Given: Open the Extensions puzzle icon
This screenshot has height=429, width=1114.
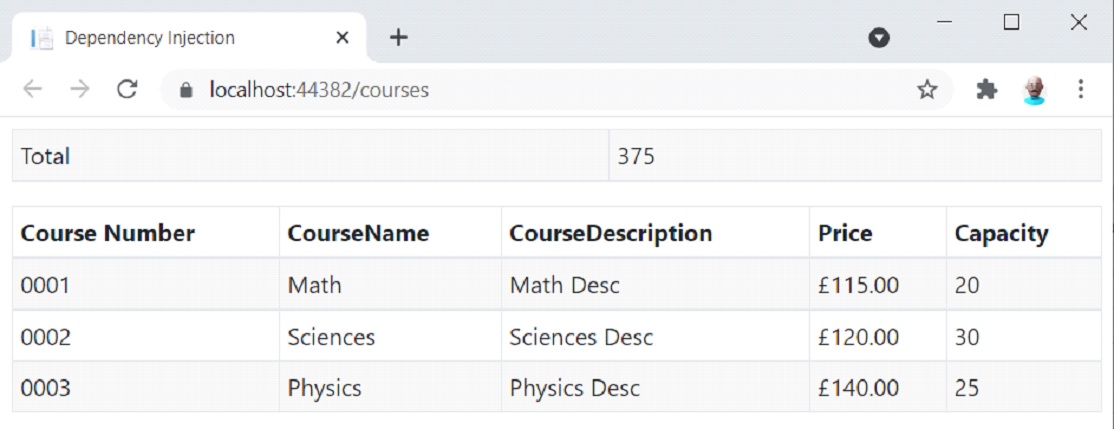Looking at the screenshot, I should pyautogui.click(x=986, y=90).
